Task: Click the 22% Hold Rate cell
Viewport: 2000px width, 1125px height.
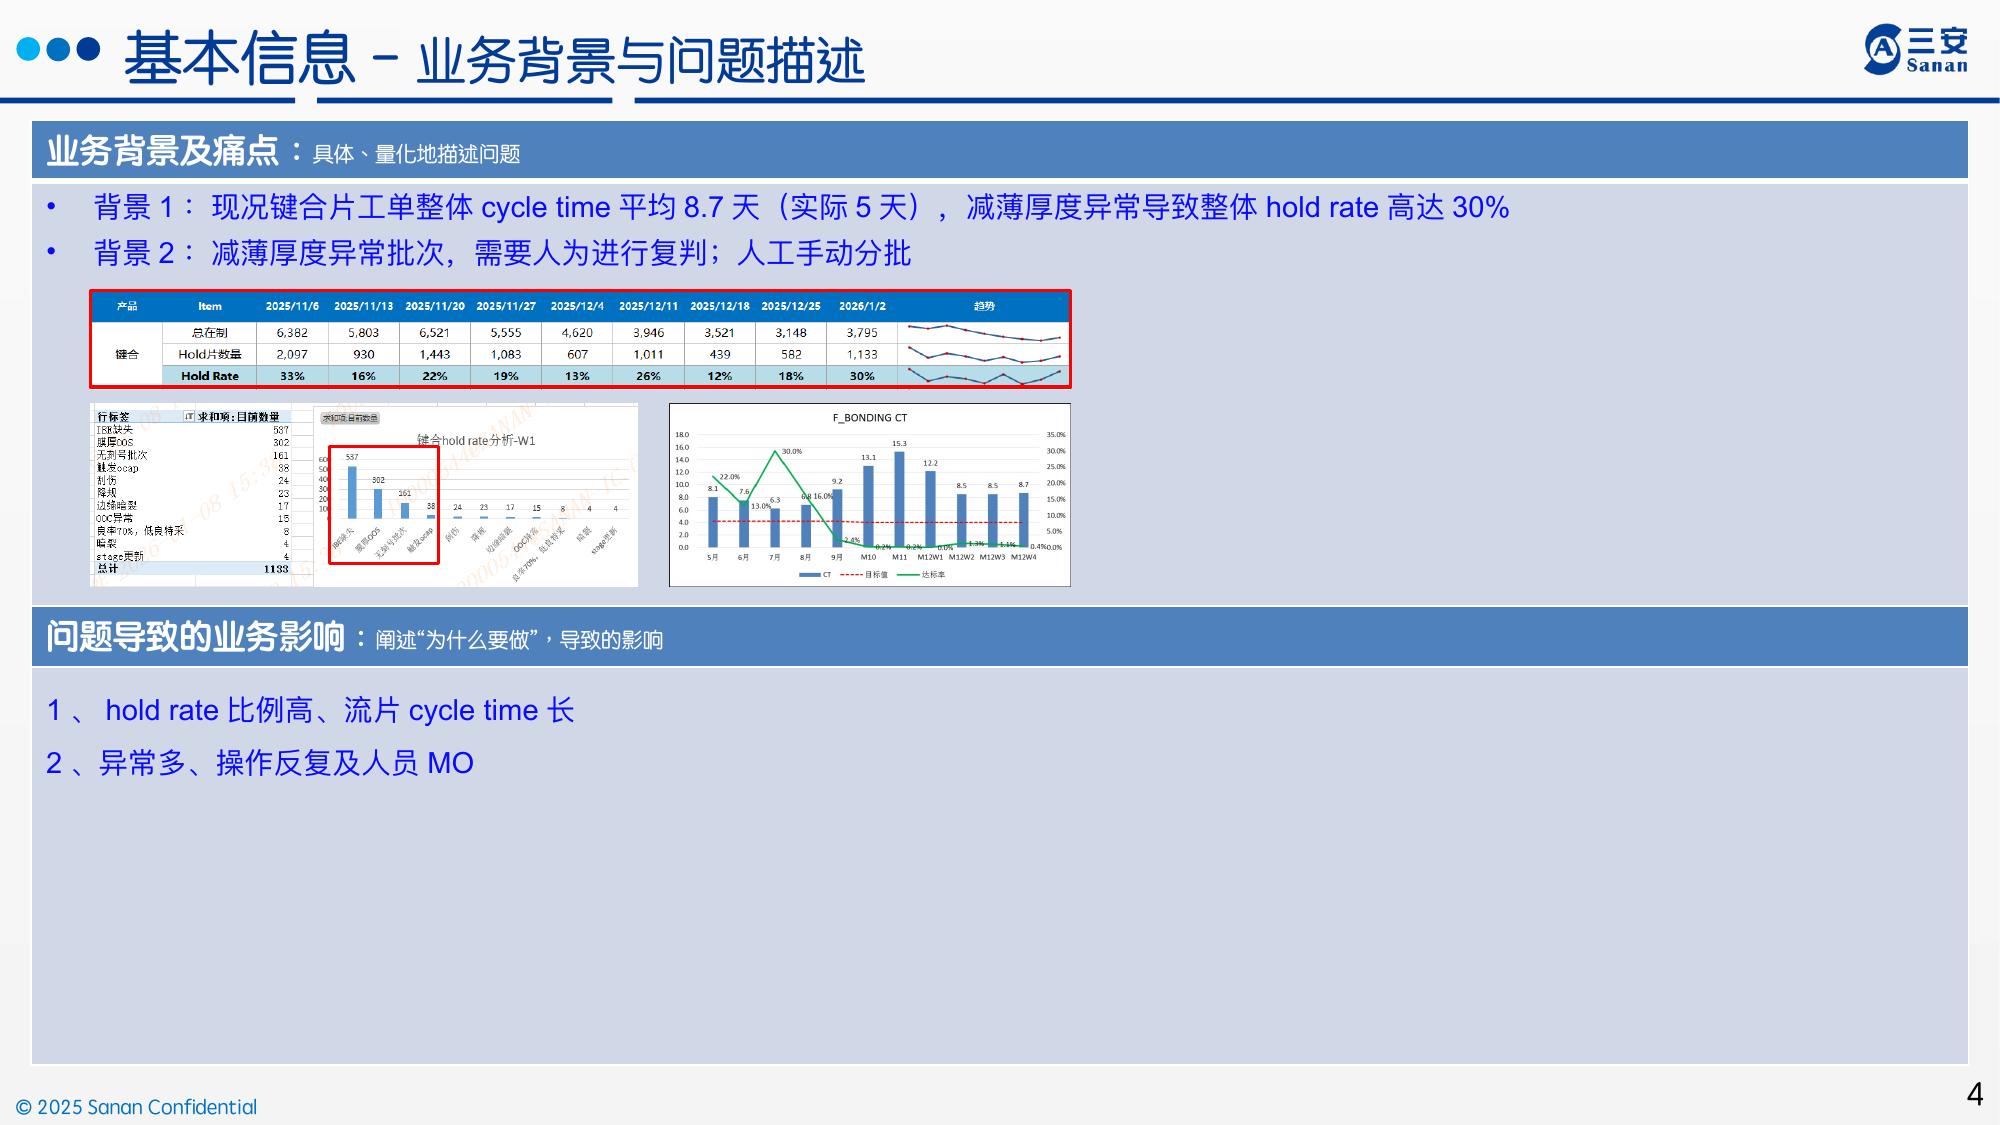Action: click(x=435, y=376)
